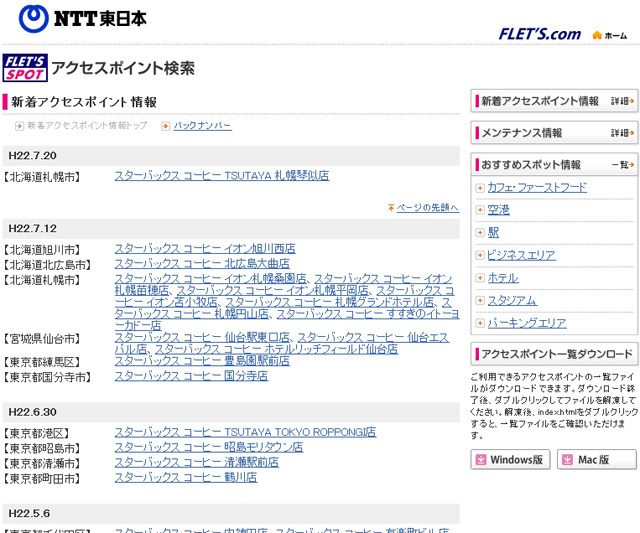
Task: Open スターバックス コーヒー 札幌グランドホテル店
Action: (x=330, y=302)
